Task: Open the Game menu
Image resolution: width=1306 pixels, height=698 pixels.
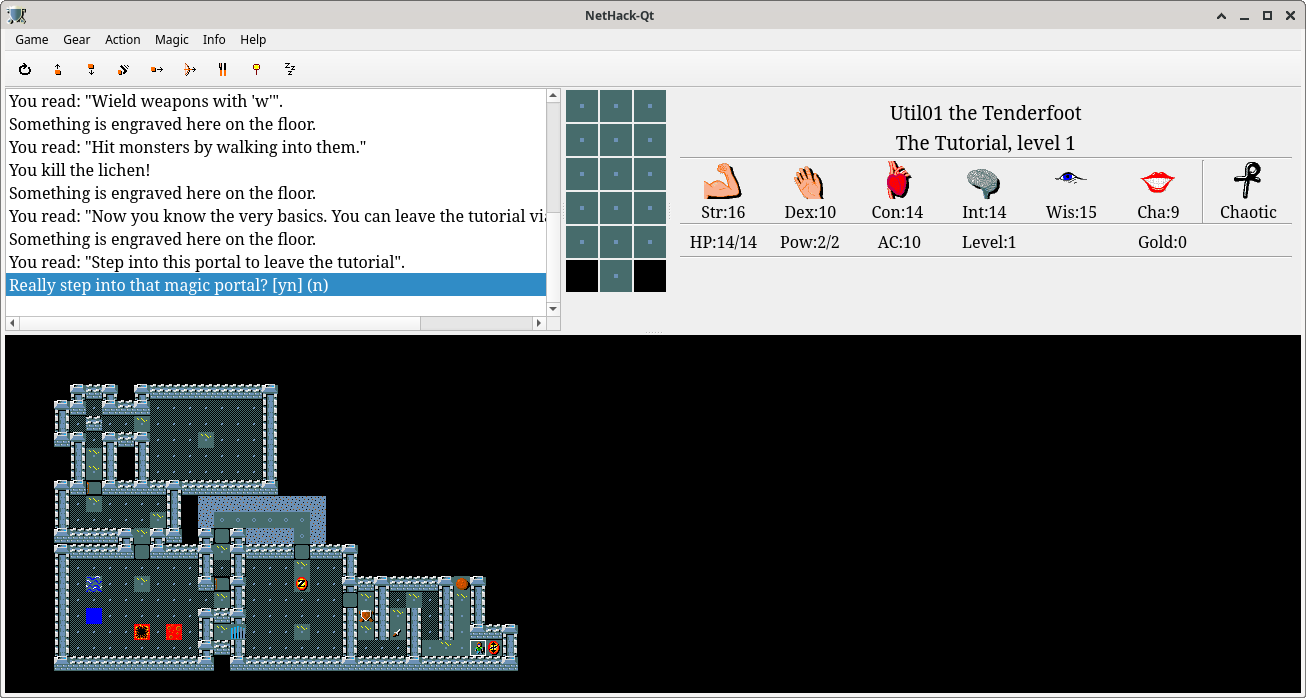Action: 32,40
